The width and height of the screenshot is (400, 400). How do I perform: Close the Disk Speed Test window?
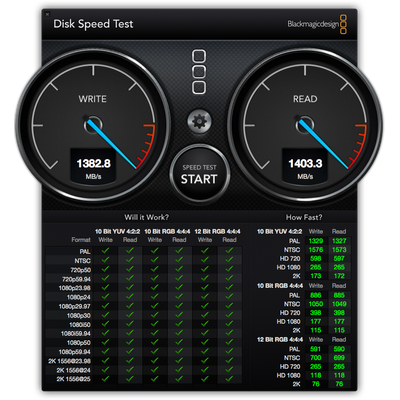coord(48,14)
